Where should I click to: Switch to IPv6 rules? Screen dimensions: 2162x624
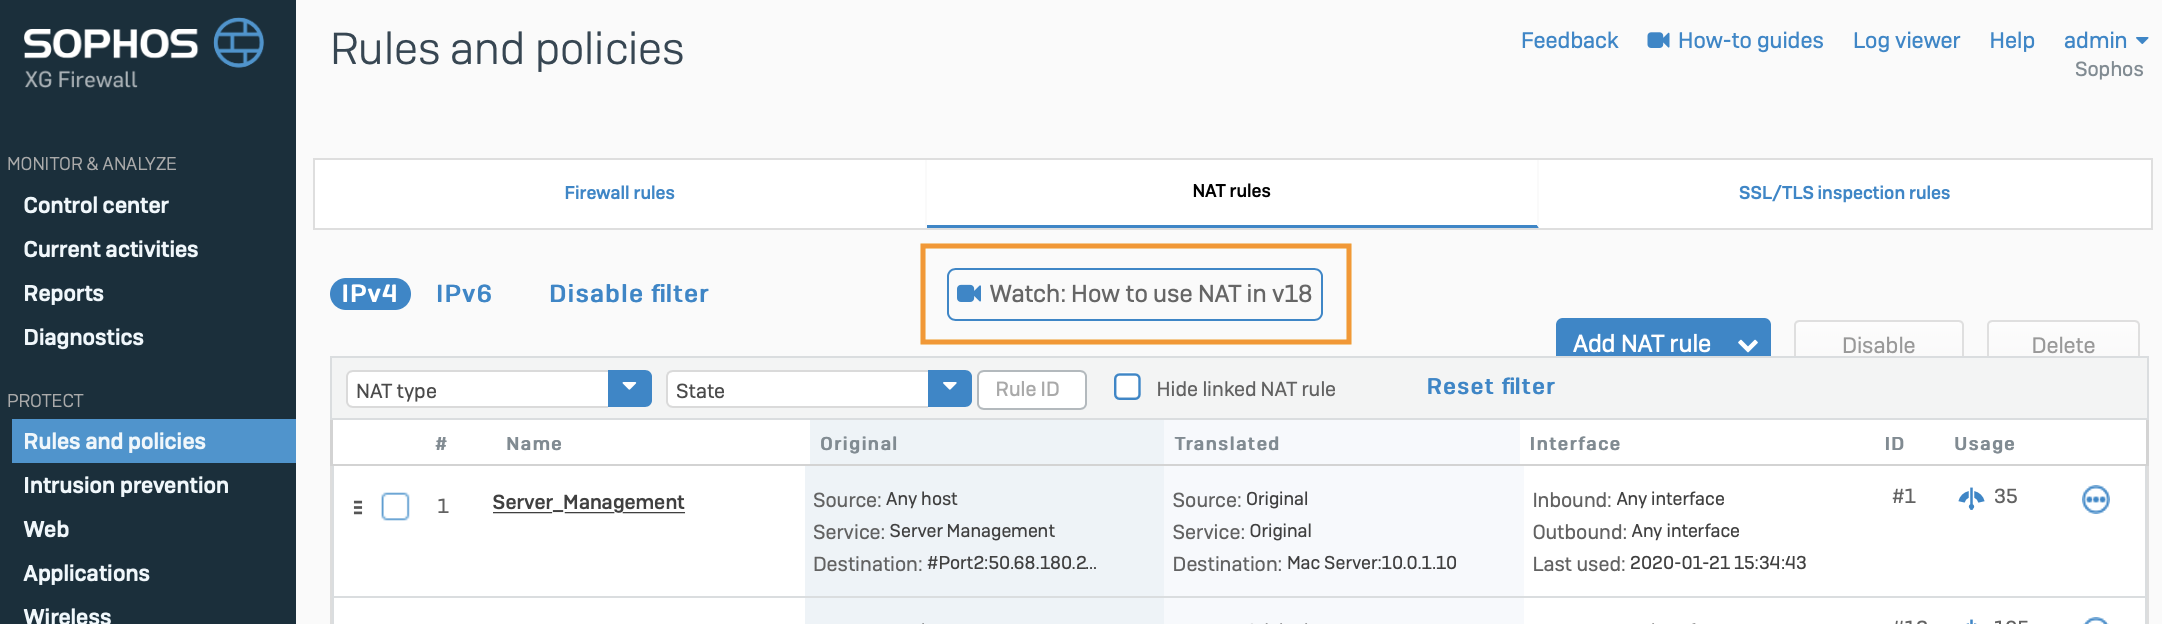click(464, 294)
